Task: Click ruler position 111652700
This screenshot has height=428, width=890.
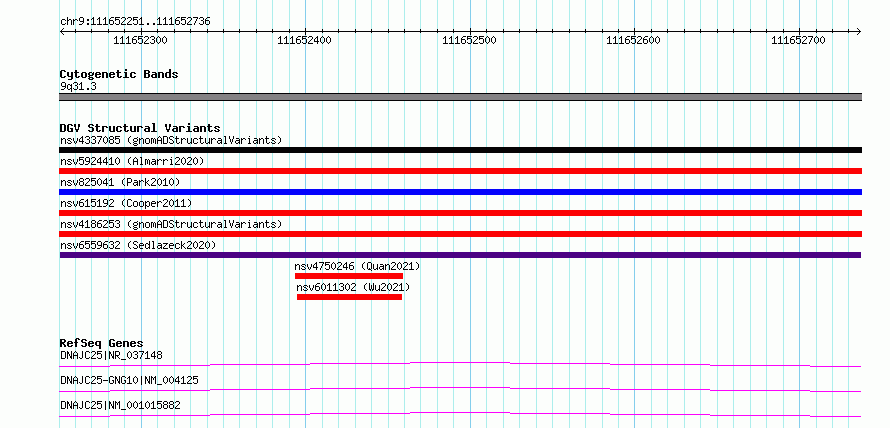Action: coord(799,40)
